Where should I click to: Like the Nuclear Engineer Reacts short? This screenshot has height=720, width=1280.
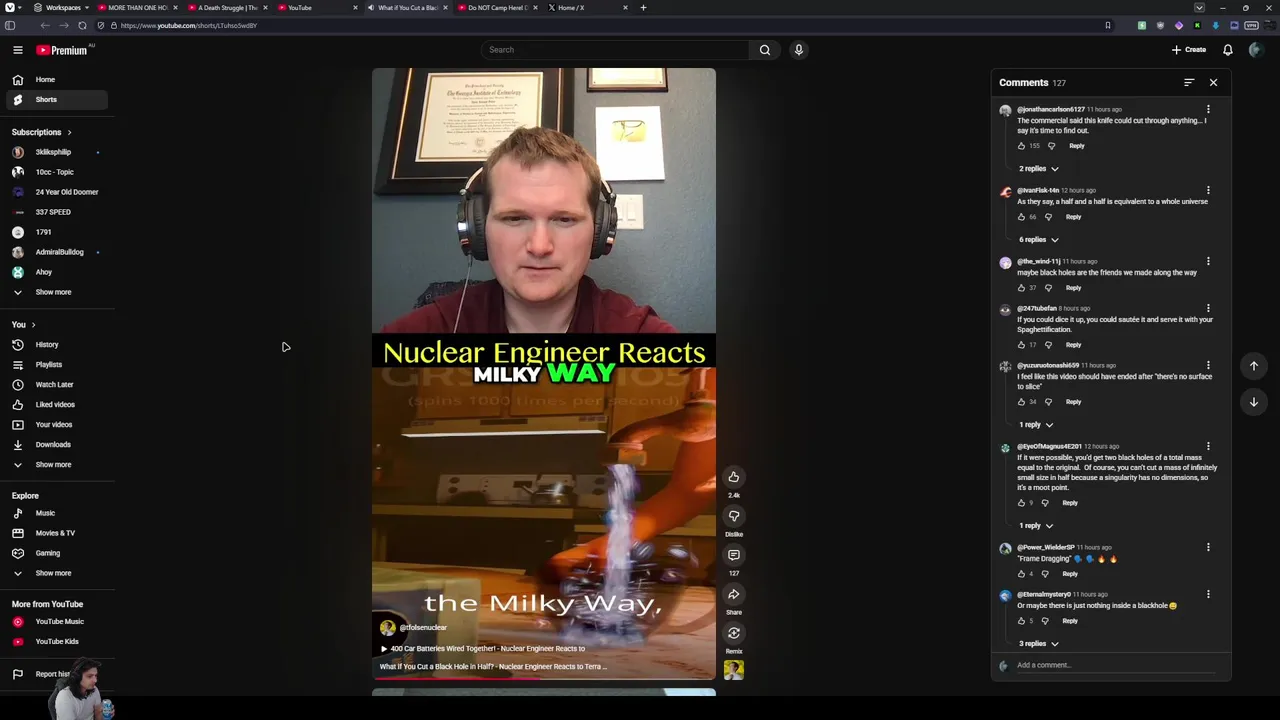(733, 477)
